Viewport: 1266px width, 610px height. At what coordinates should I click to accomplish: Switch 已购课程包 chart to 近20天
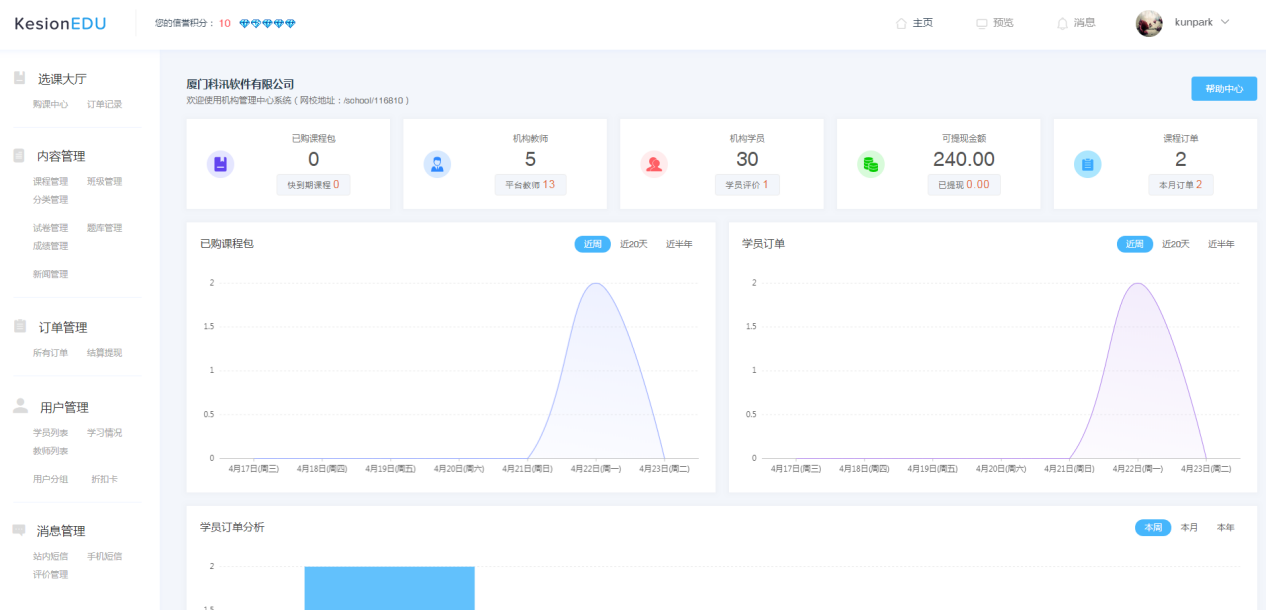tap(634, 244)
